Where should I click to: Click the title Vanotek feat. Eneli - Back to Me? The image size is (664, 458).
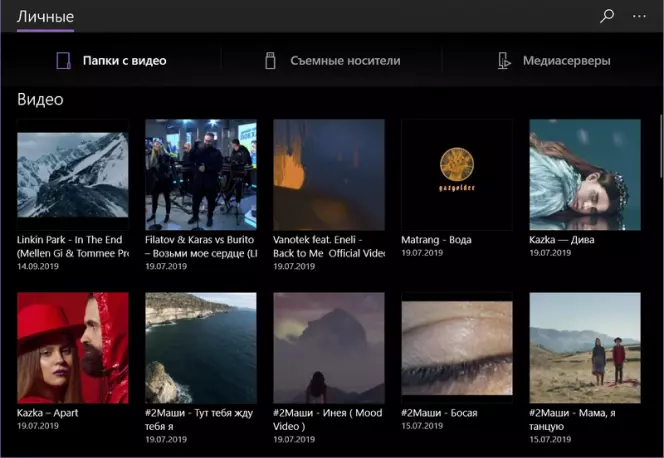click(x=329, y=246)
